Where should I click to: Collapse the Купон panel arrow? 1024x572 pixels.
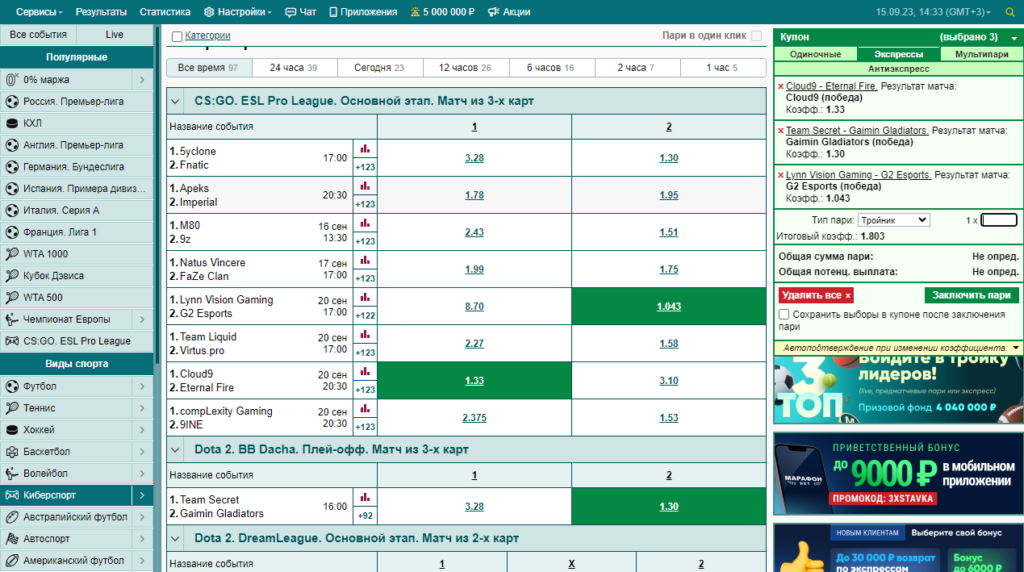(1014, 38)
